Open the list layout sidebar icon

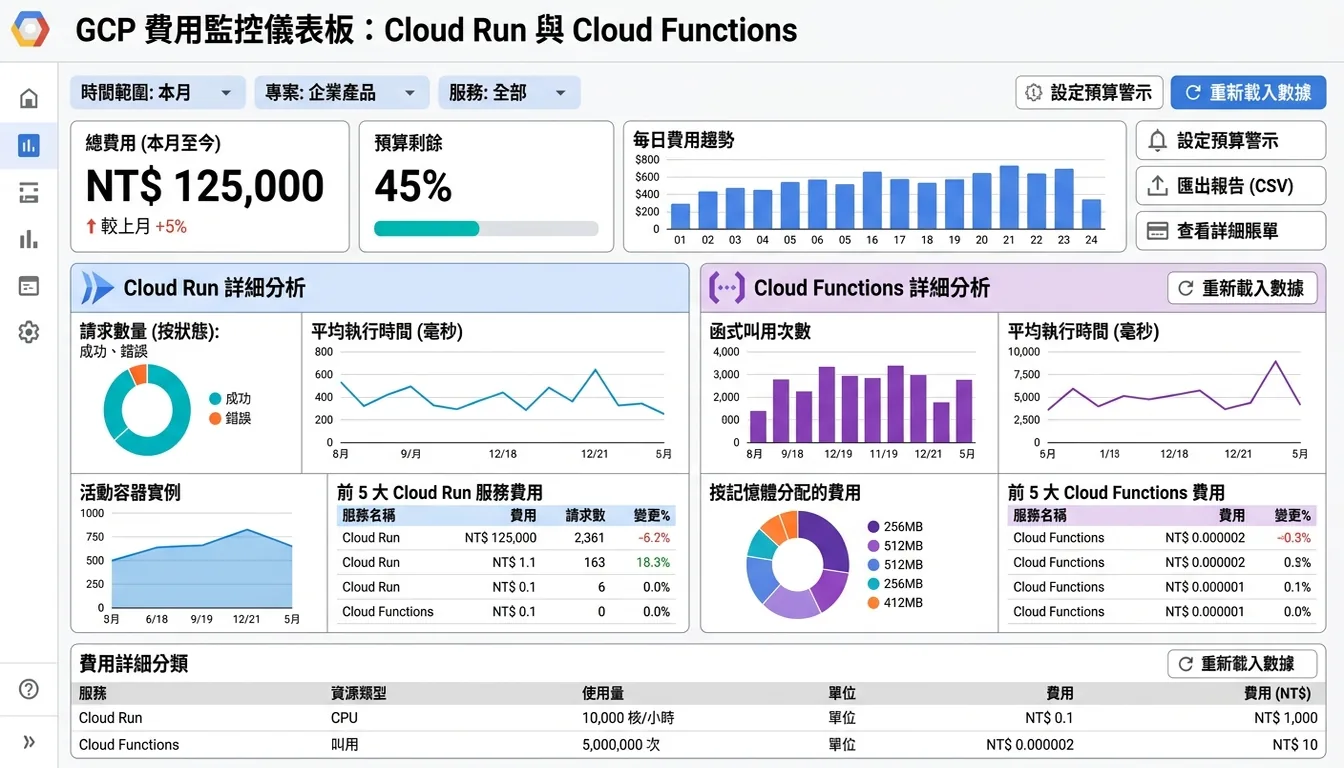pos(29,193)
